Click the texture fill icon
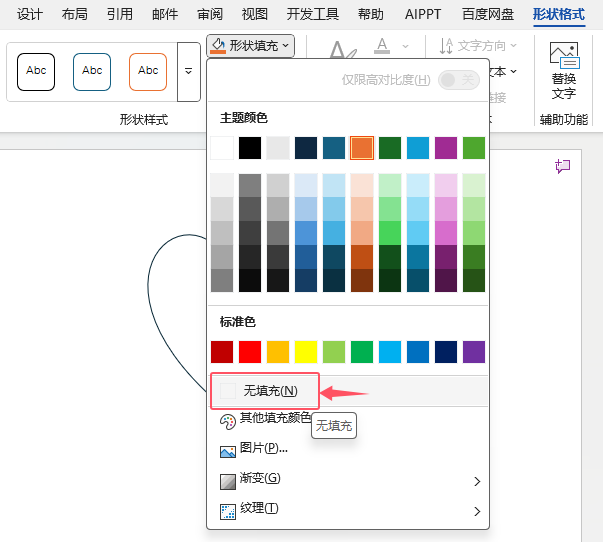 click(228, 512)
